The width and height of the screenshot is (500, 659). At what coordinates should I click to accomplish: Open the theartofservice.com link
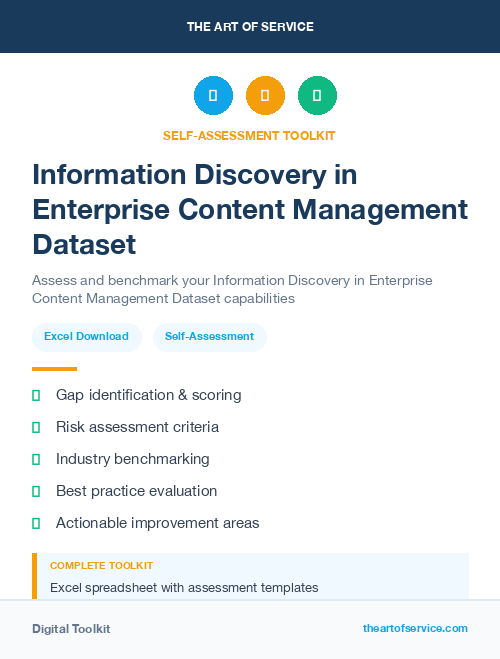(415, 628)
